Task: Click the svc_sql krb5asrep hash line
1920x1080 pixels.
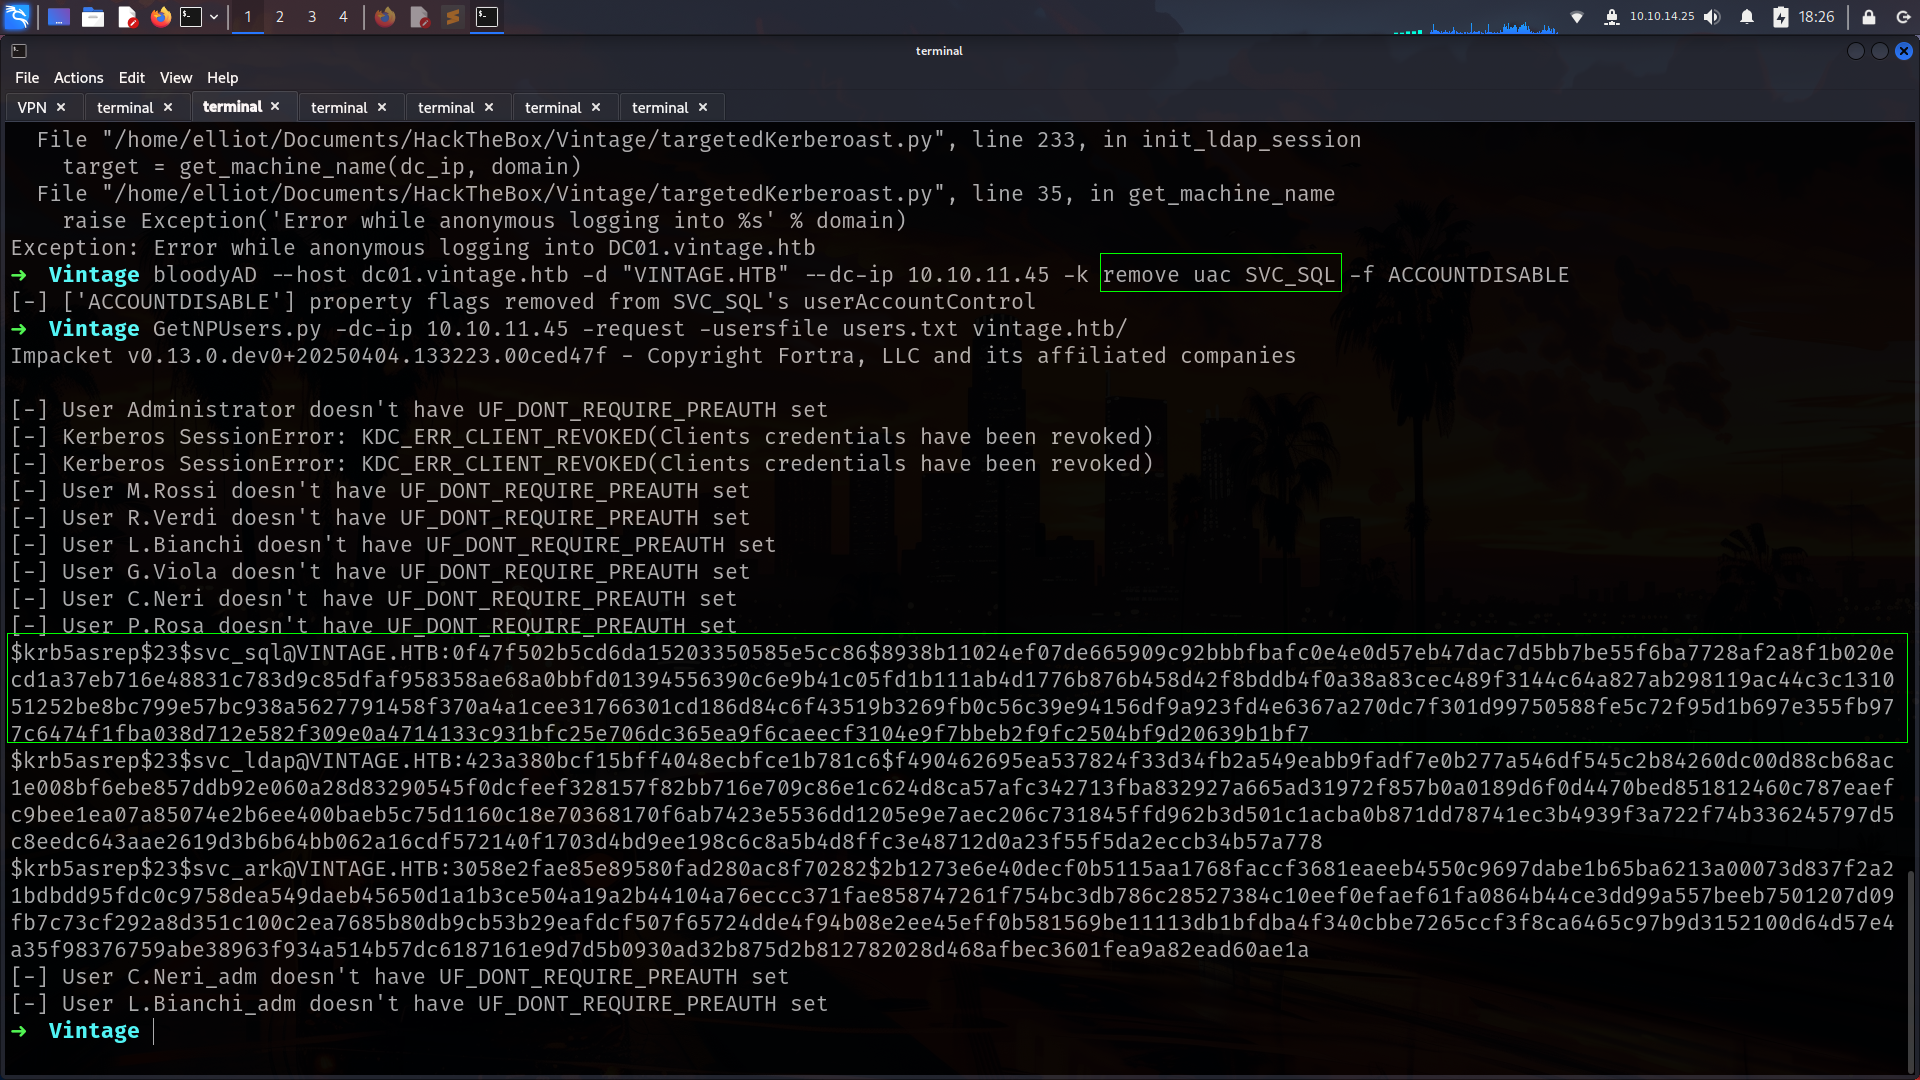Action: point(952,693)
